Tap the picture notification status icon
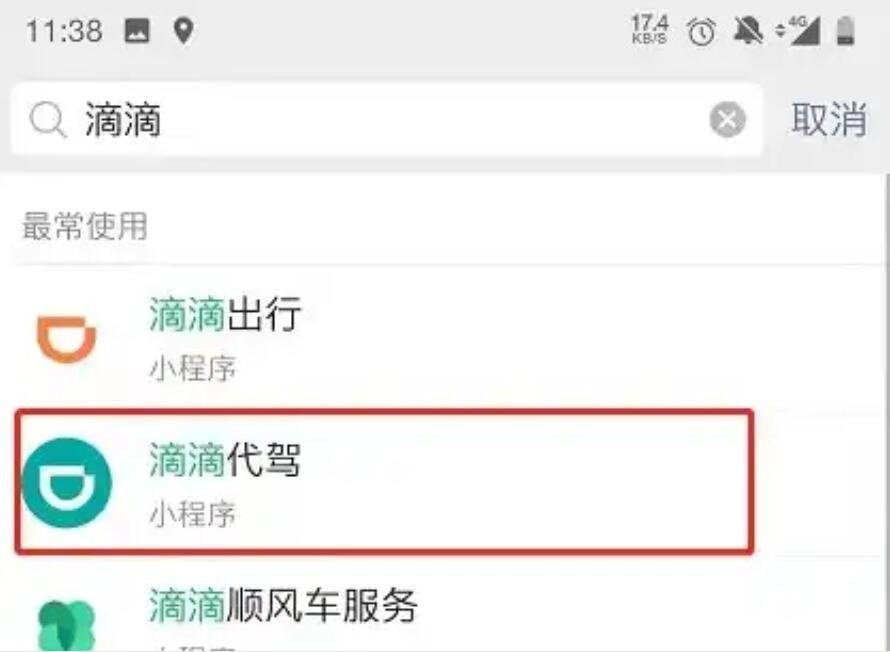The width and height of the screenshot is (890, 652). click(x=137, y=31)
